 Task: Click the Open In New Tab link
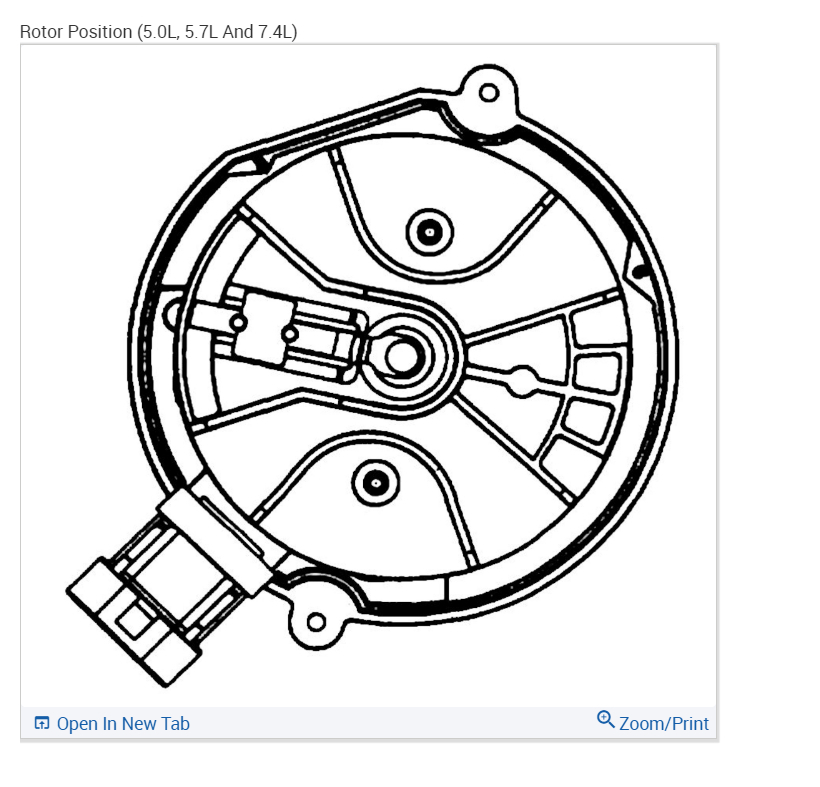(x=111, y=724)
